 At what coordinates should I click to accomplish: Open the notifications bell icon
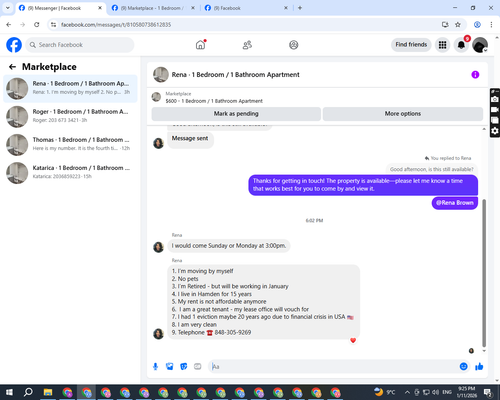[x=461, y=45]
